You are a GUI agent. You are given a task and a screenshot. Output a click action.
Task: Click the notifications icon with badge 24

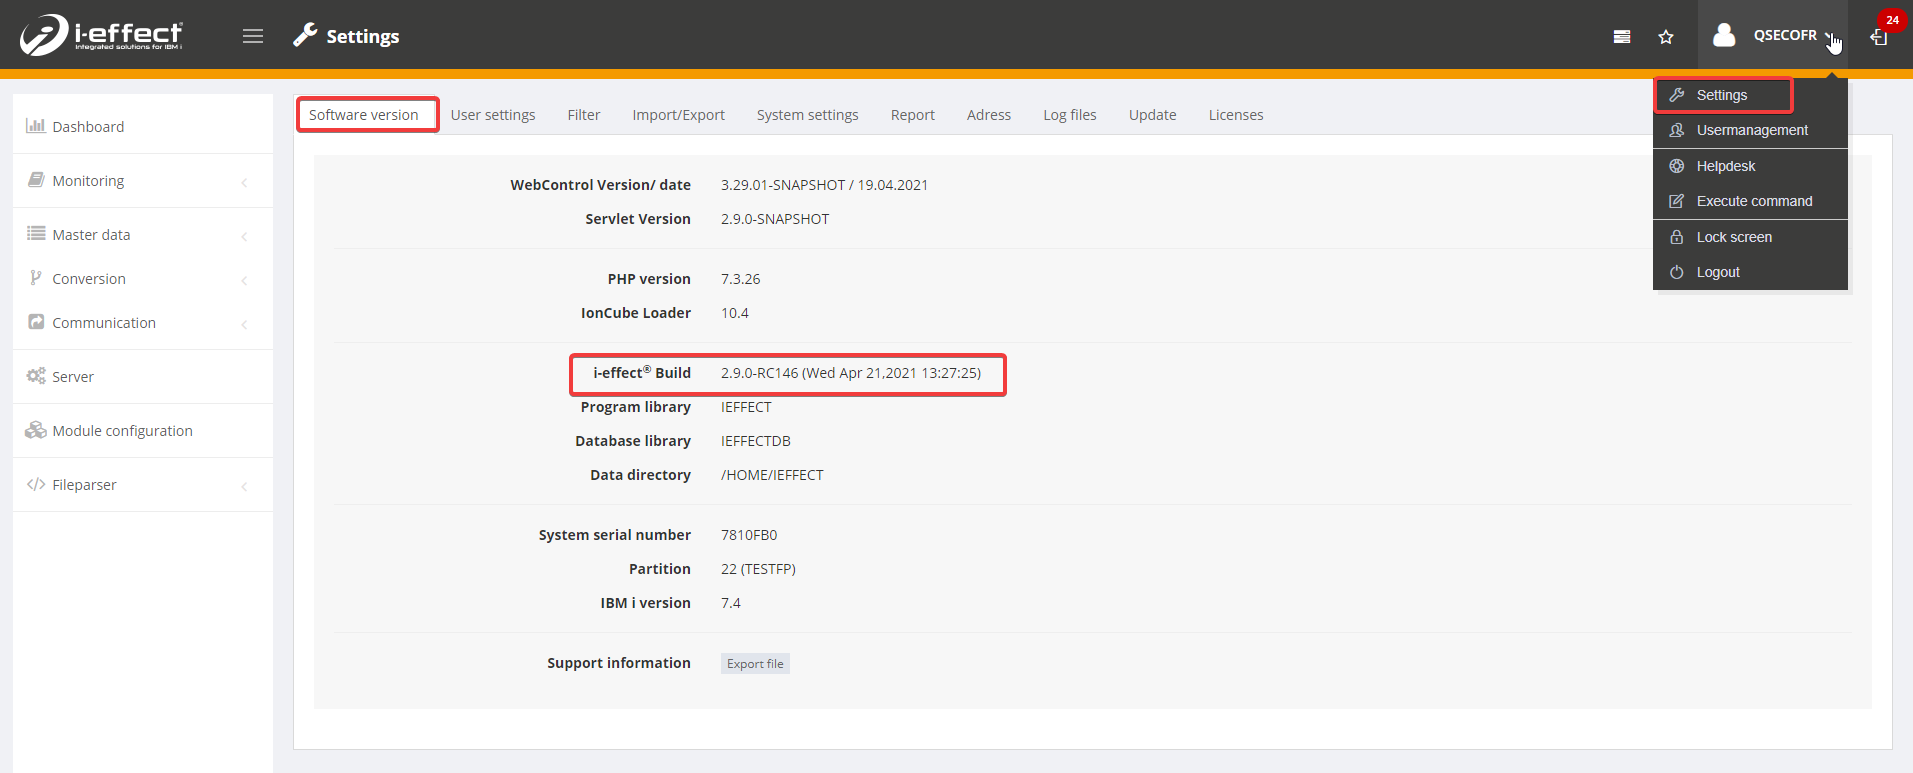coord(1881,36)
